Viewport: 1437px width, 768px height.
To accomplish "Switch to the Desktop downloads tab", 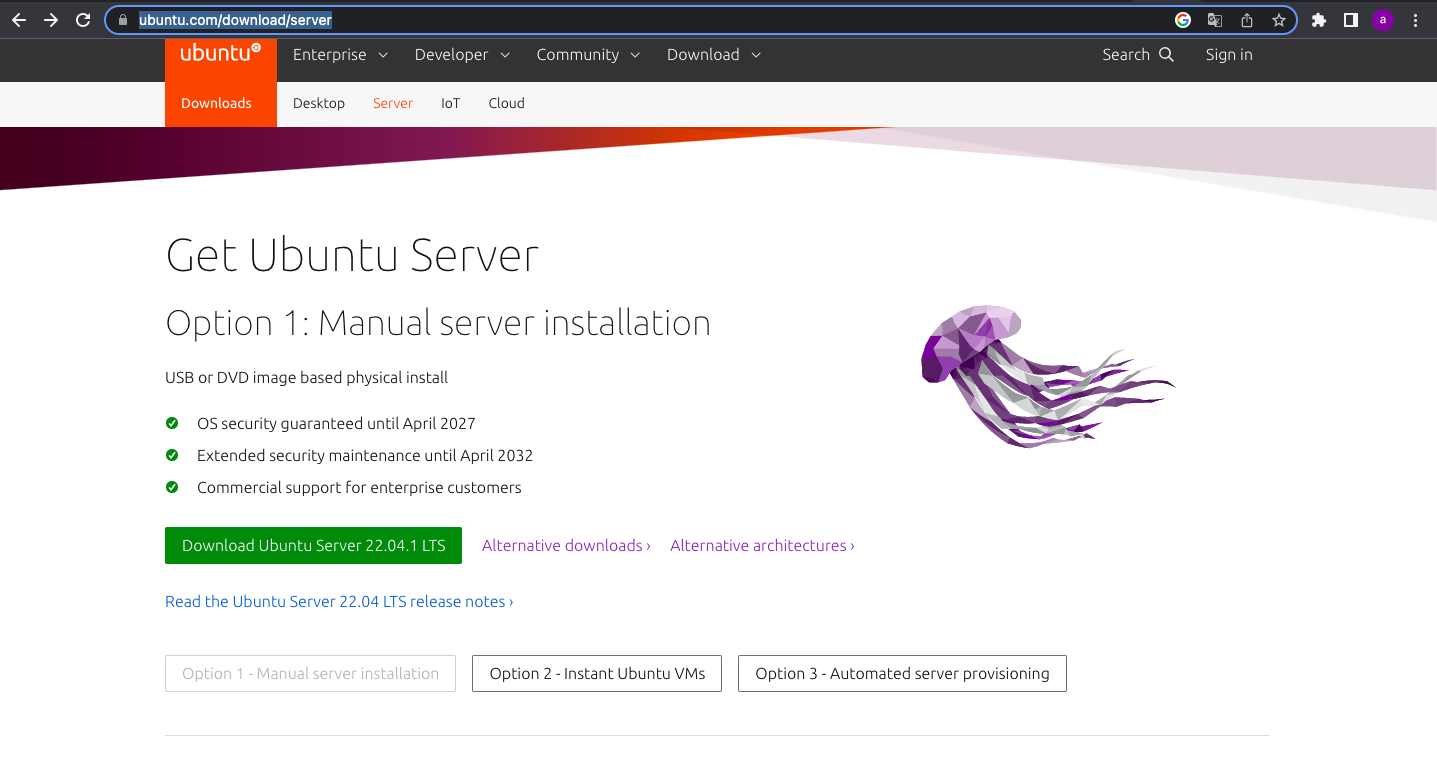I will point(319,103).
